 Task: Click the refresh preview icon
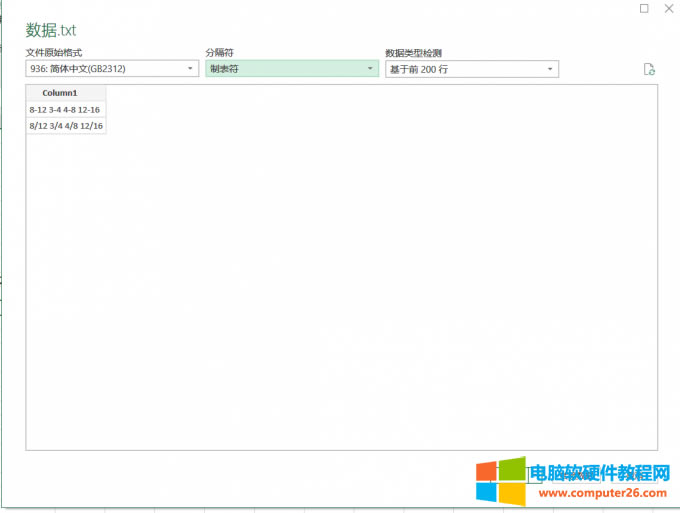[649, 69]
